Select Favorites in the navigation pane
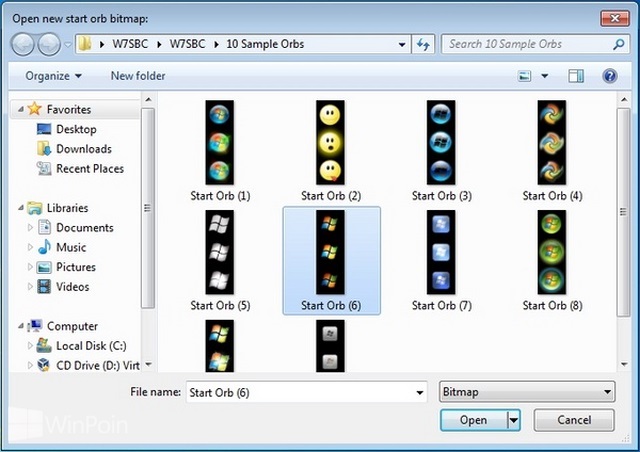 tap(69, 109)
